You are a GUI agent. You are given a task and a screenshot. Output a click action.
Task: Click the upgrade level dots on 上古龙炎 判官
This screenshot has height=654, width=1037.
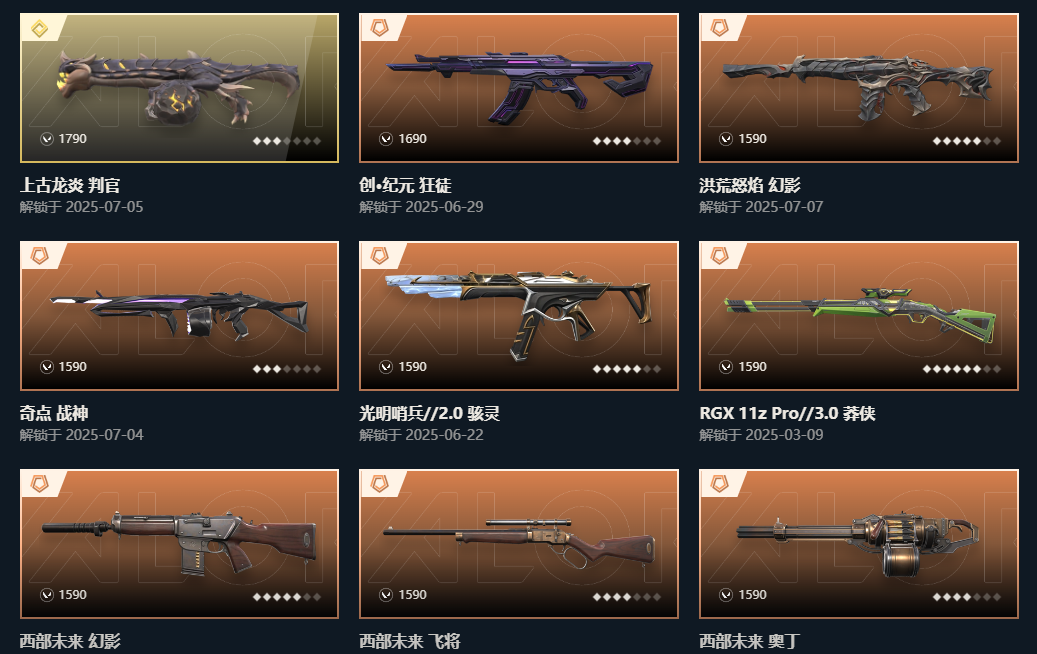pyautogui.click(x=286, y=141)
